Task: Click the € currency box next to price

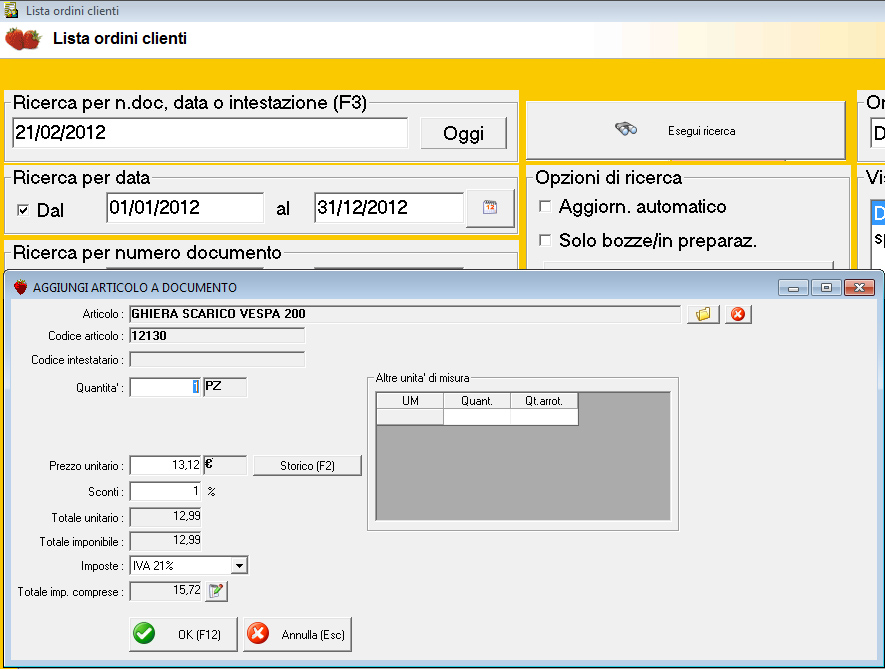Action: (225, 465)
